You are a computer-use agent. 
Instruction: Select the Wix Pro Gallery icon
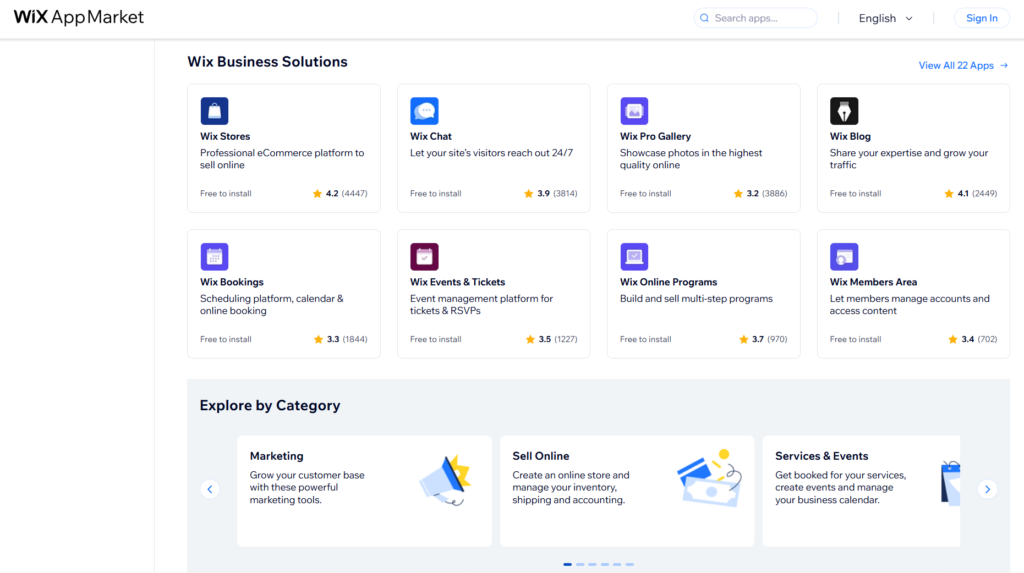pyautogui.click(x=634, y=111)
